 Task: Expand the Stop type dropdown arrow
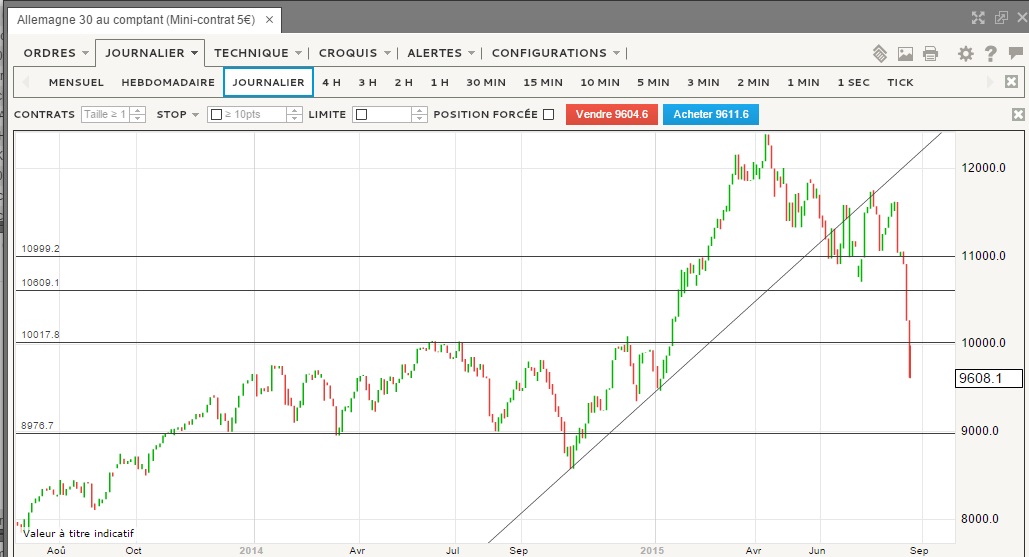[195, 114]
